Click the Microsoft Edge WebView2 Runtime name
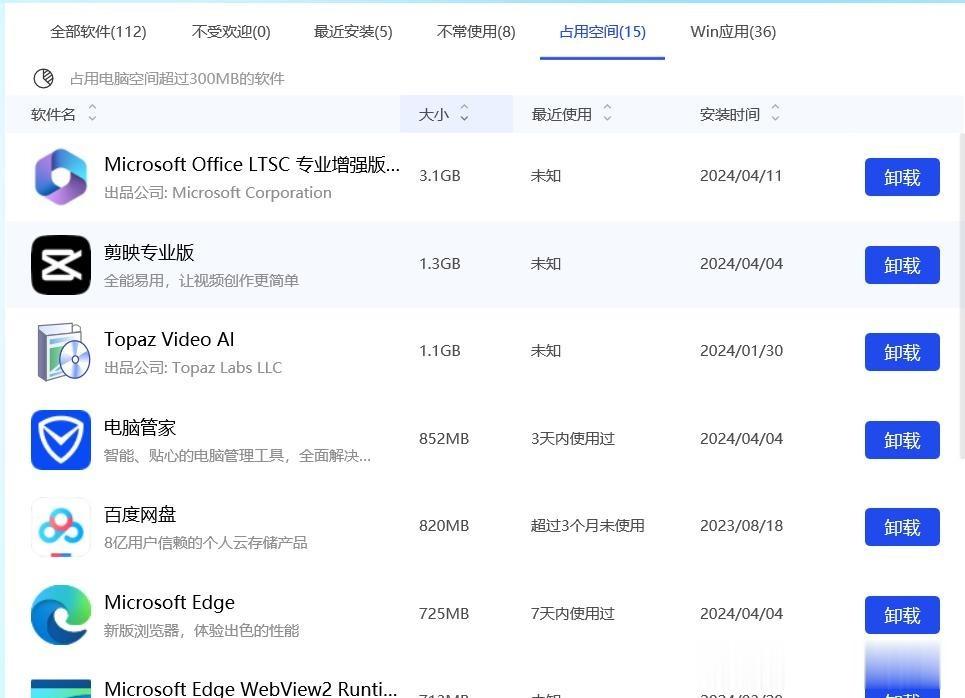The width and height of the screenshot is (965, 698). [x=250, y=689]
